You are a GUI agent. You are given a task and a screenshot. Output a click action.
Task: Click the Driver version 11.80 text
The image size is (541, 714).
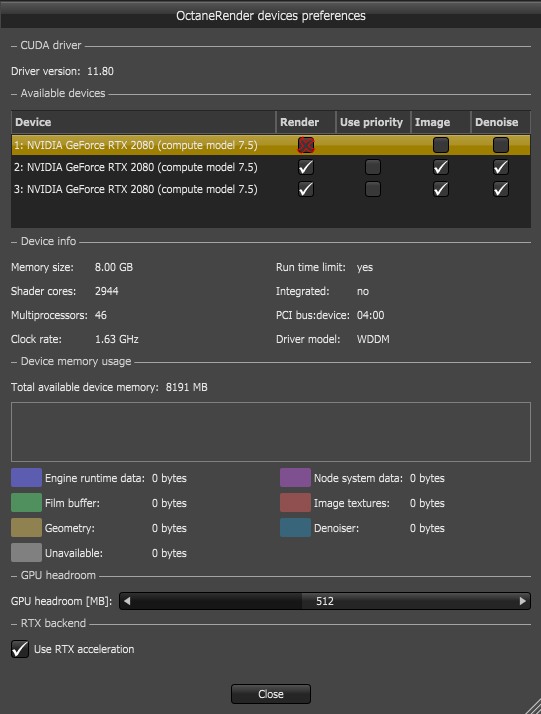[62, 71]
